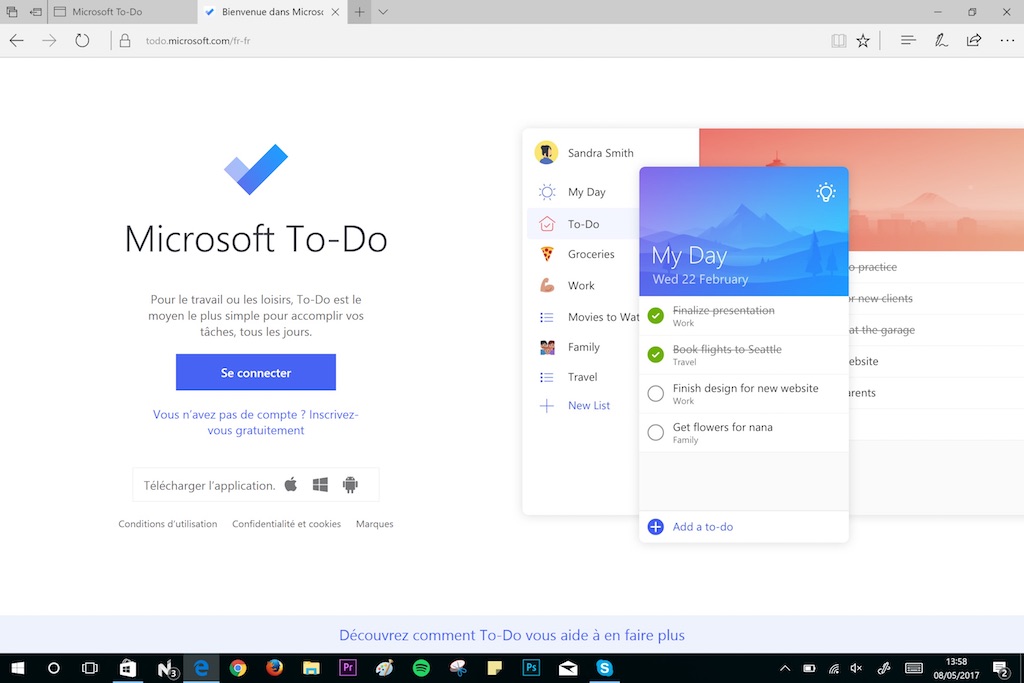Expand hidden icons in the system tray

click(784, 668)
